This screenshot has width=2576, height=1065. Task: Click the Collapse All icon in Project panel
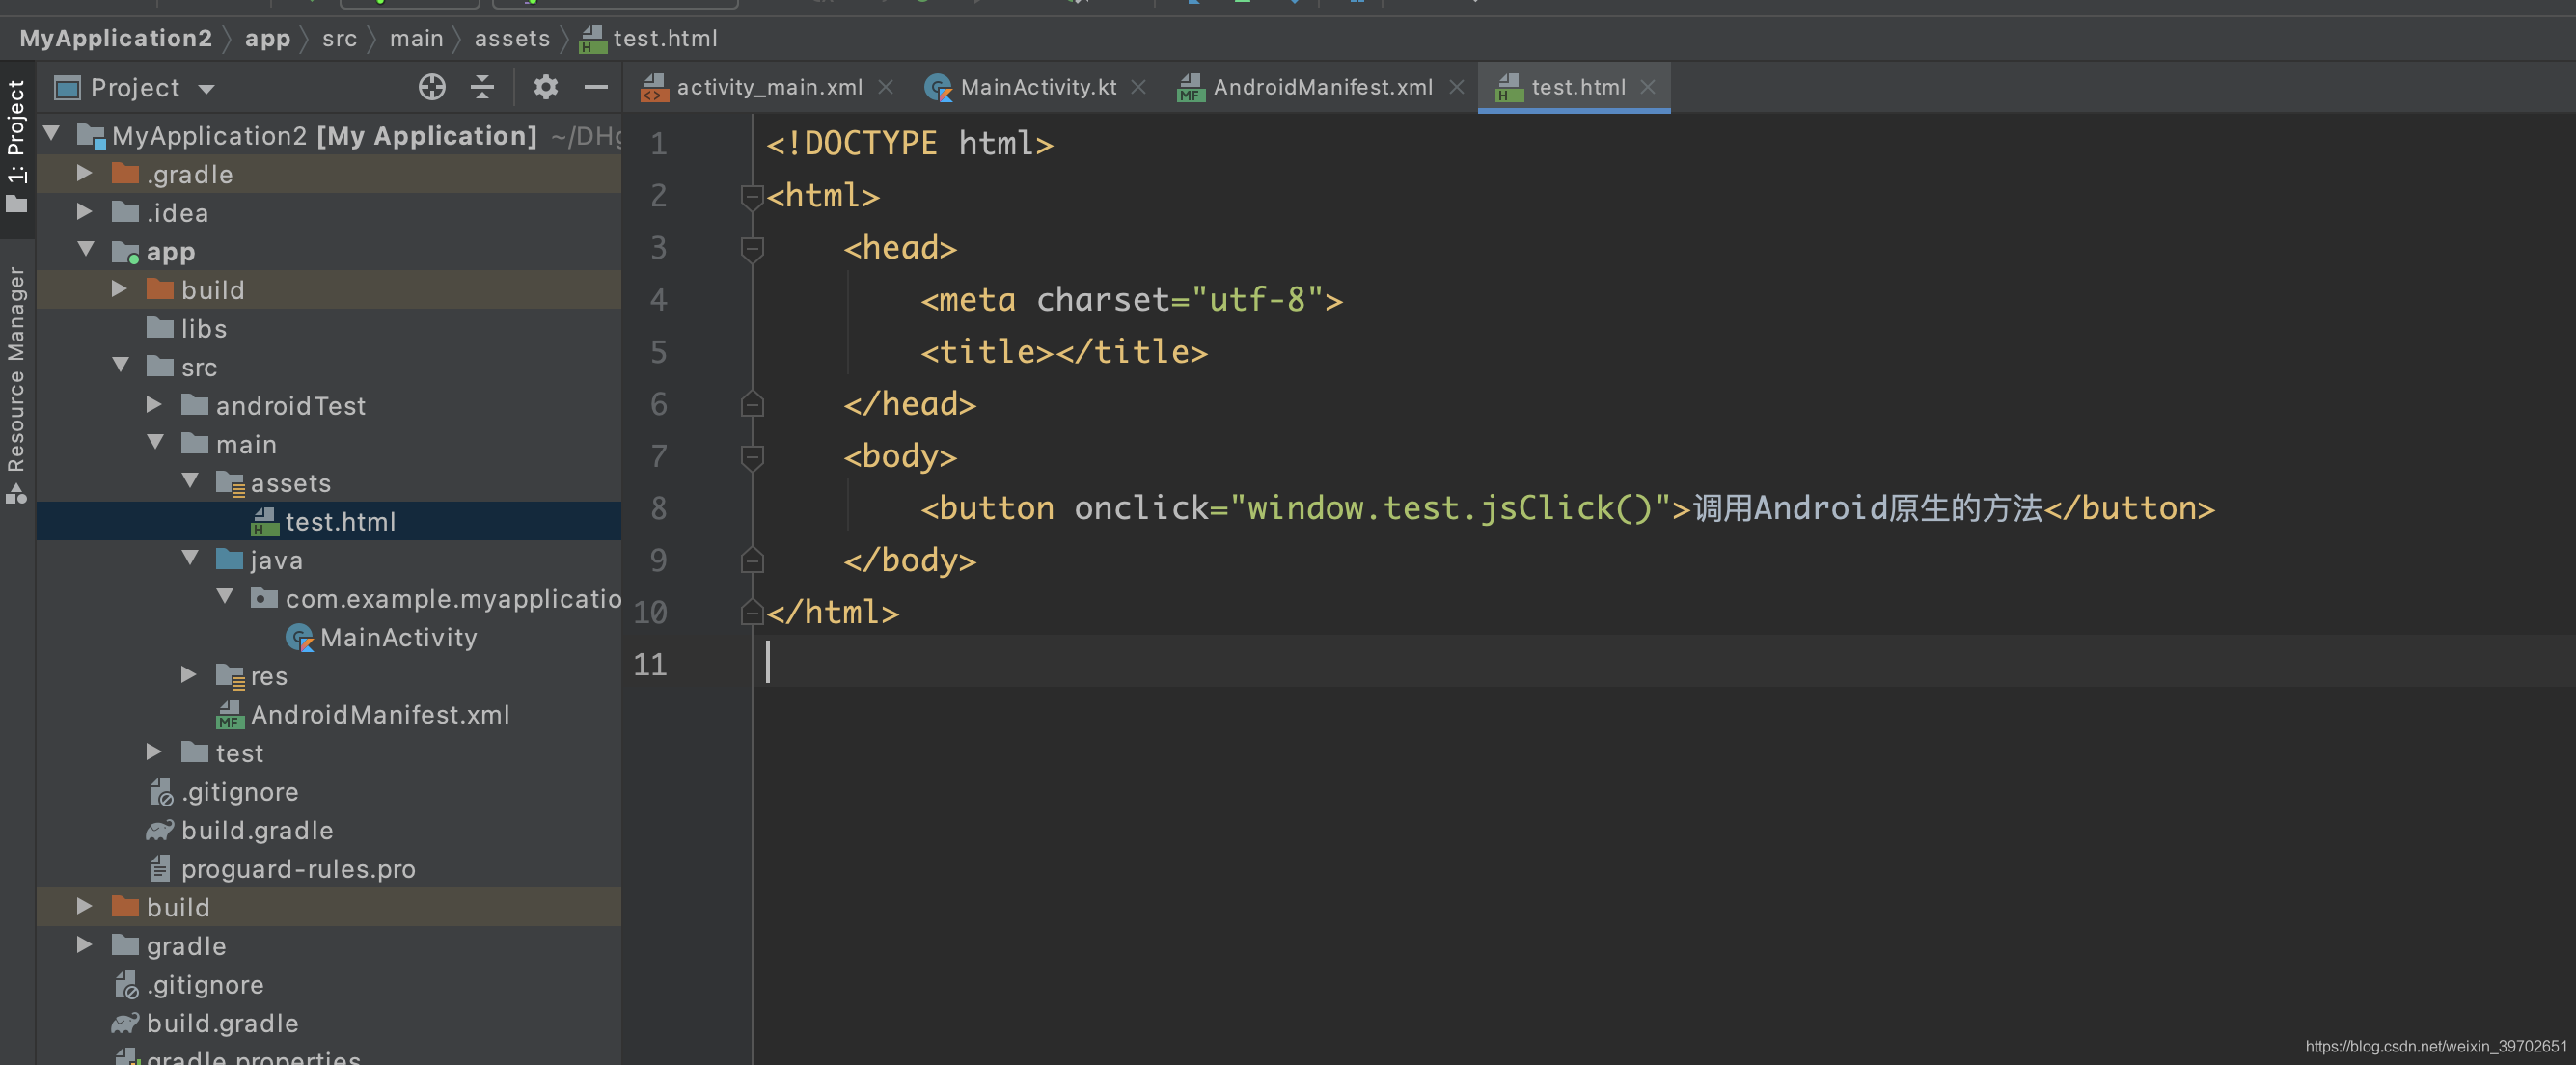483,87
